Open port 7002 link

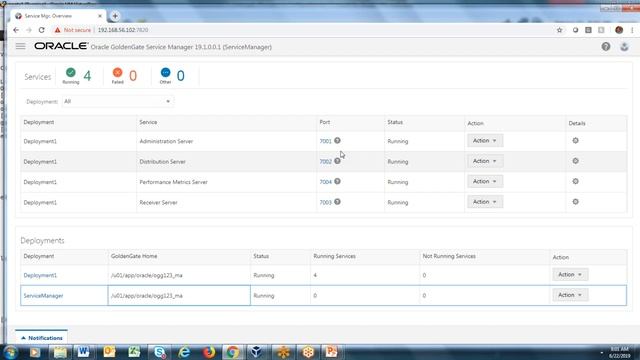[x=325, y=162]
